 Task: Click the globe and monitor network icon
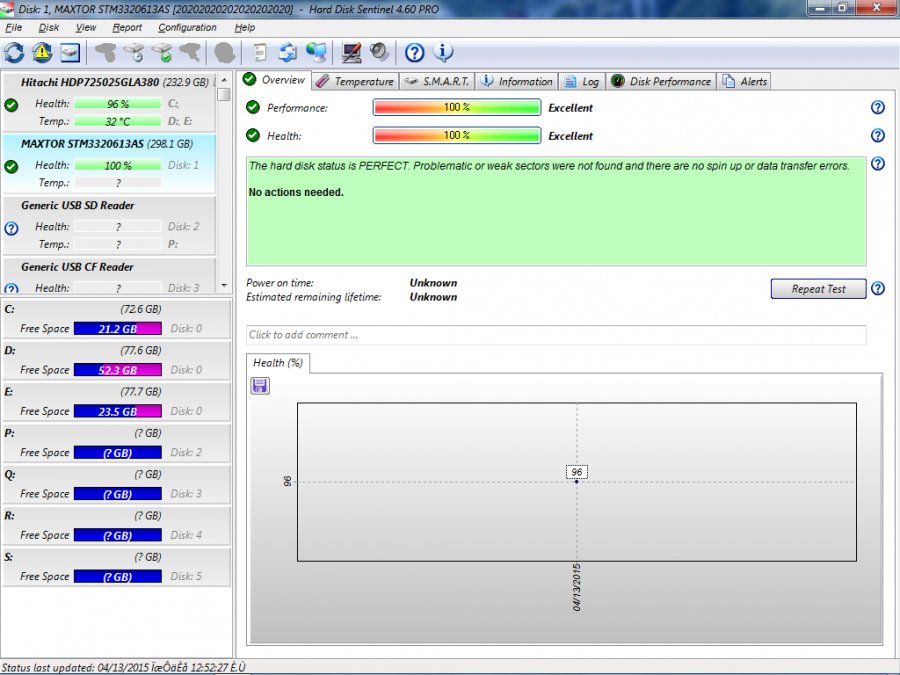(316, 53)
